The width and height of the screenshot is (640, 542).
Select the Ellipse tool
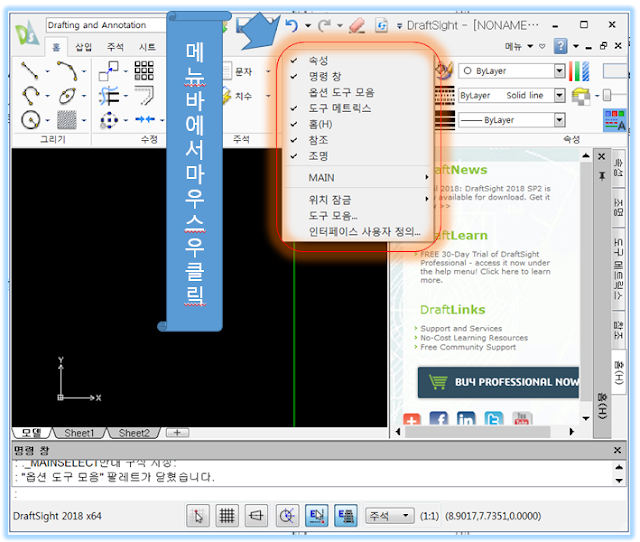pyautogui.click(x=67, y=96)
